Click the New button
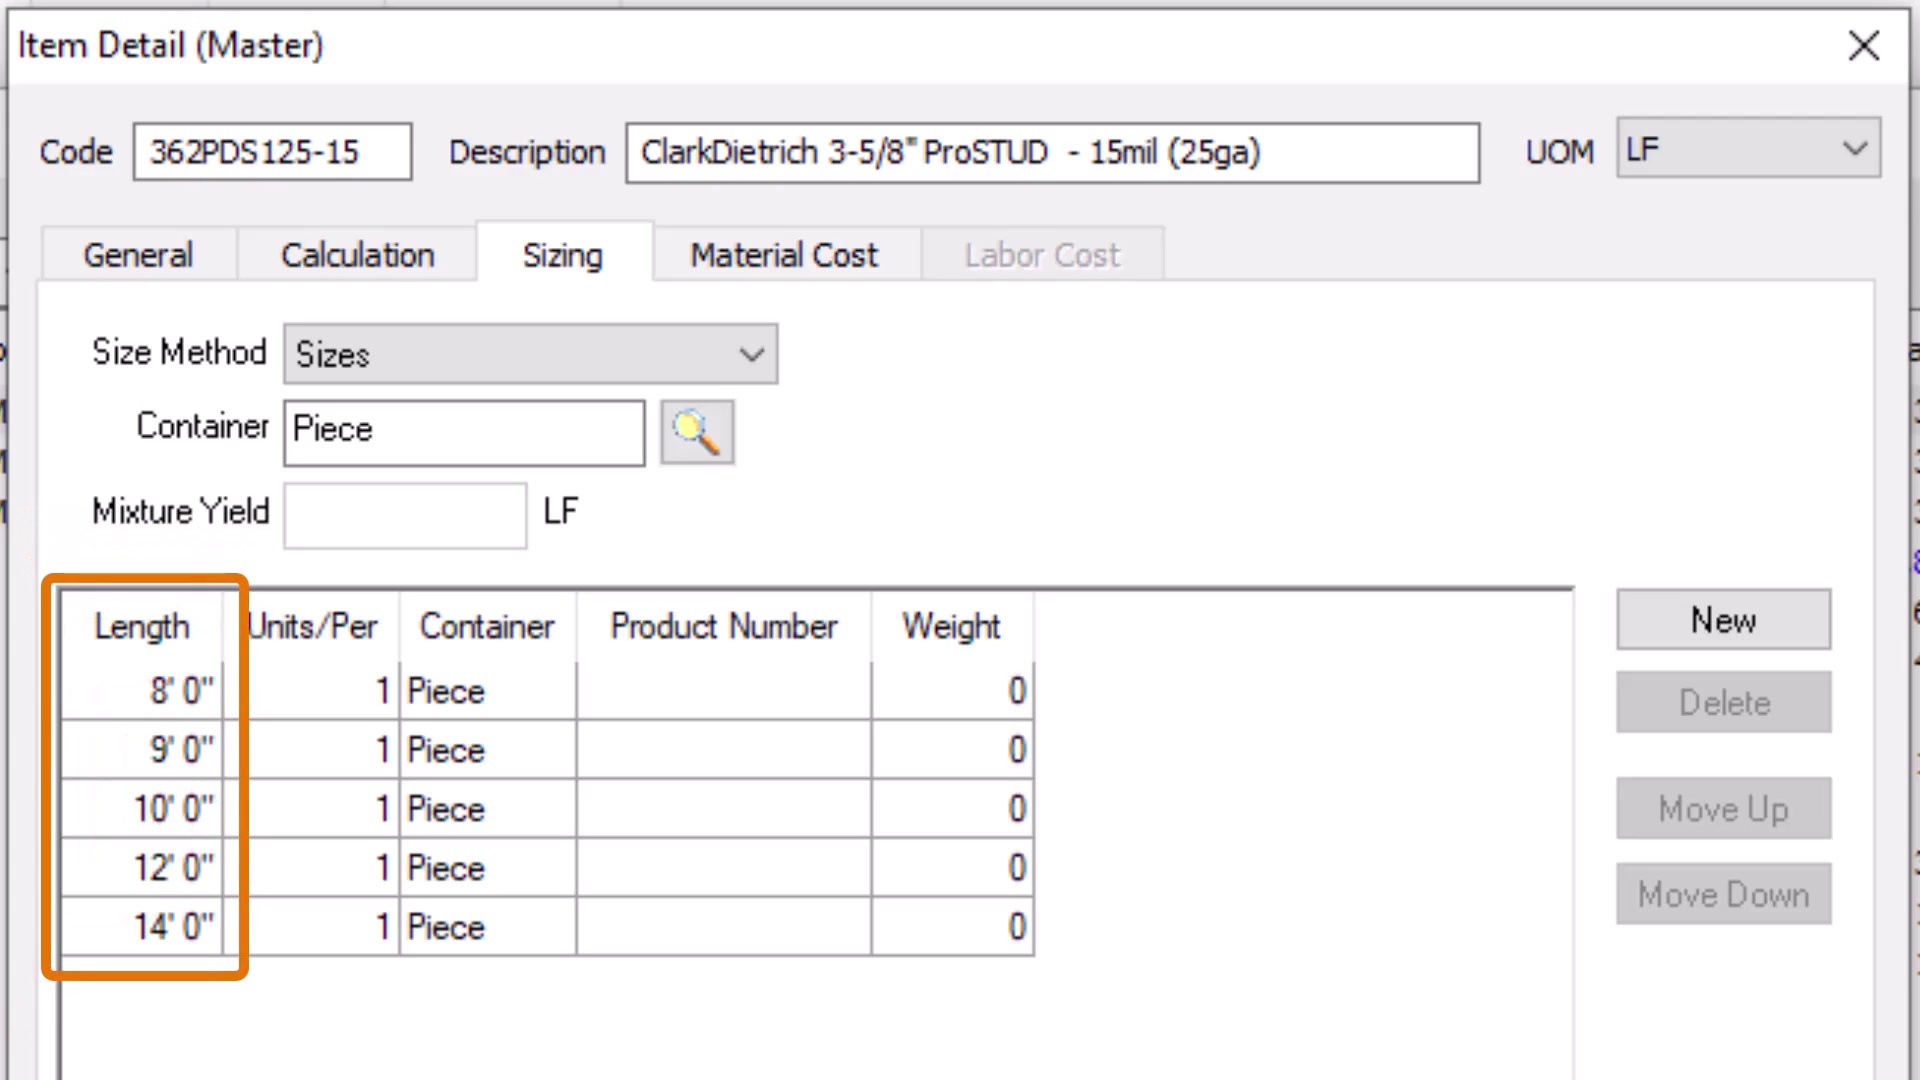 pos(1722,620)
